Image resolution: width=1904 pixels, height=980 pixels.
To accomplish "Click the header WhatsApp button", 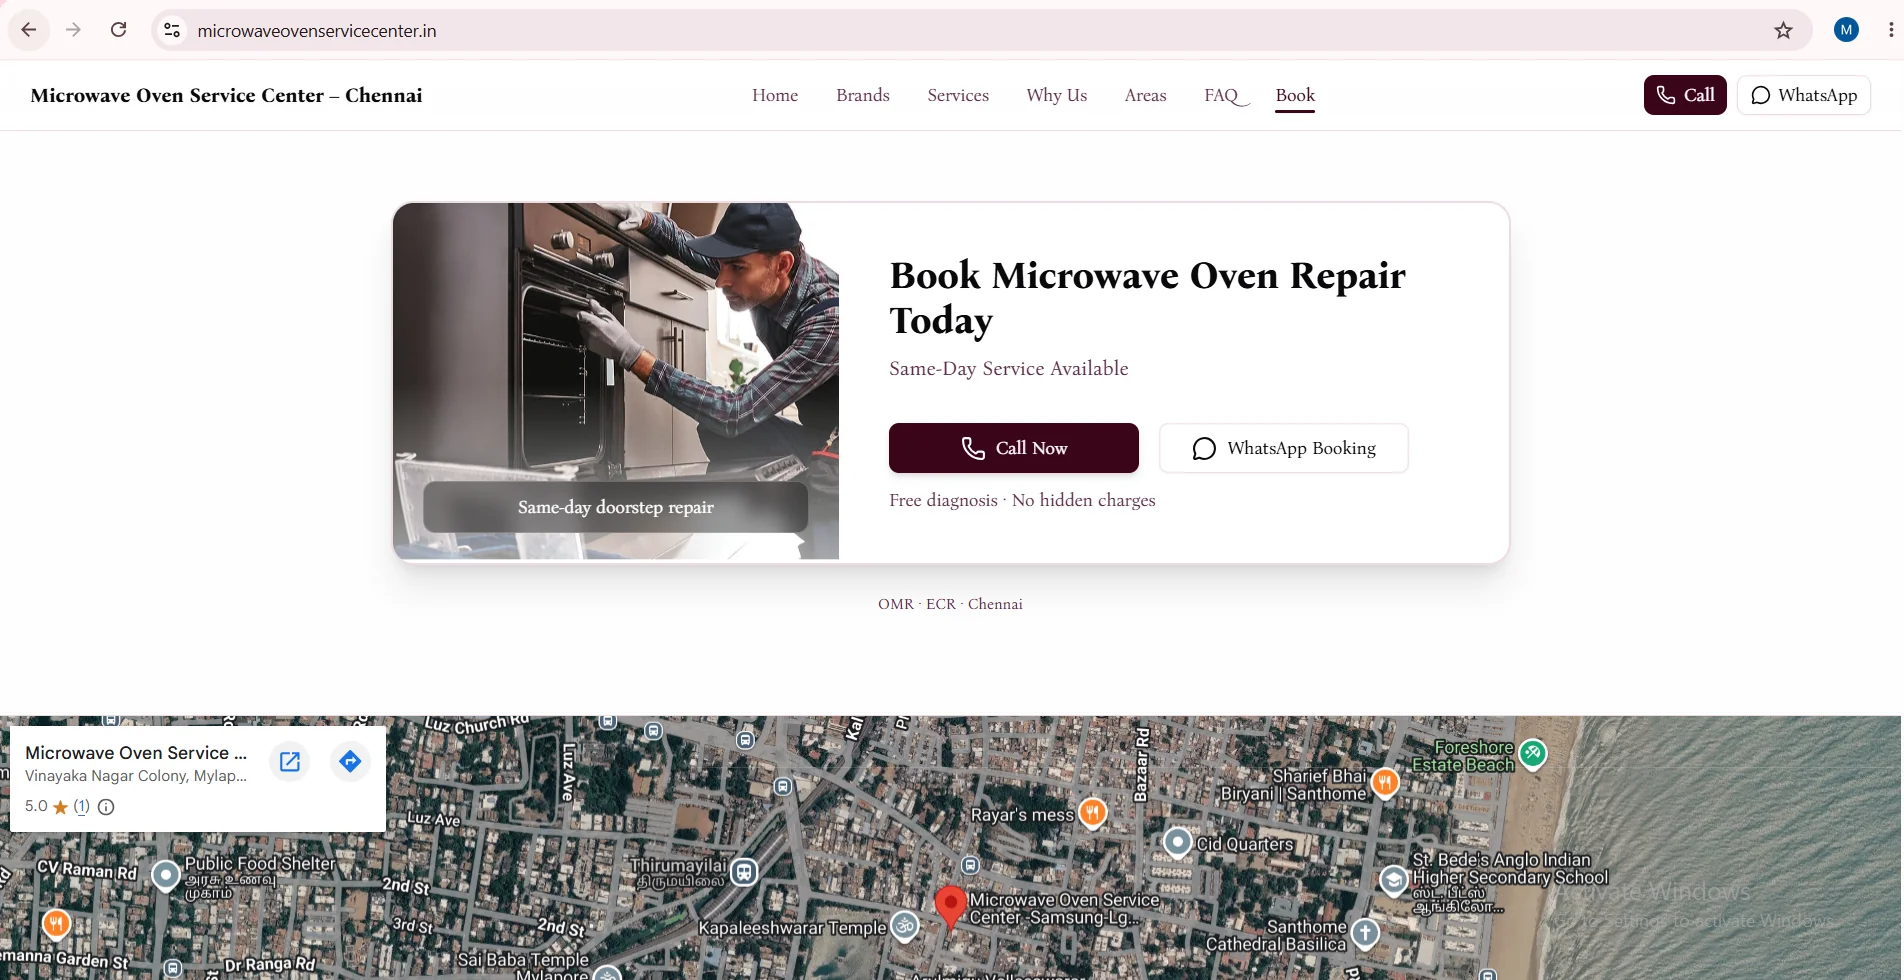I will 1804,95.
